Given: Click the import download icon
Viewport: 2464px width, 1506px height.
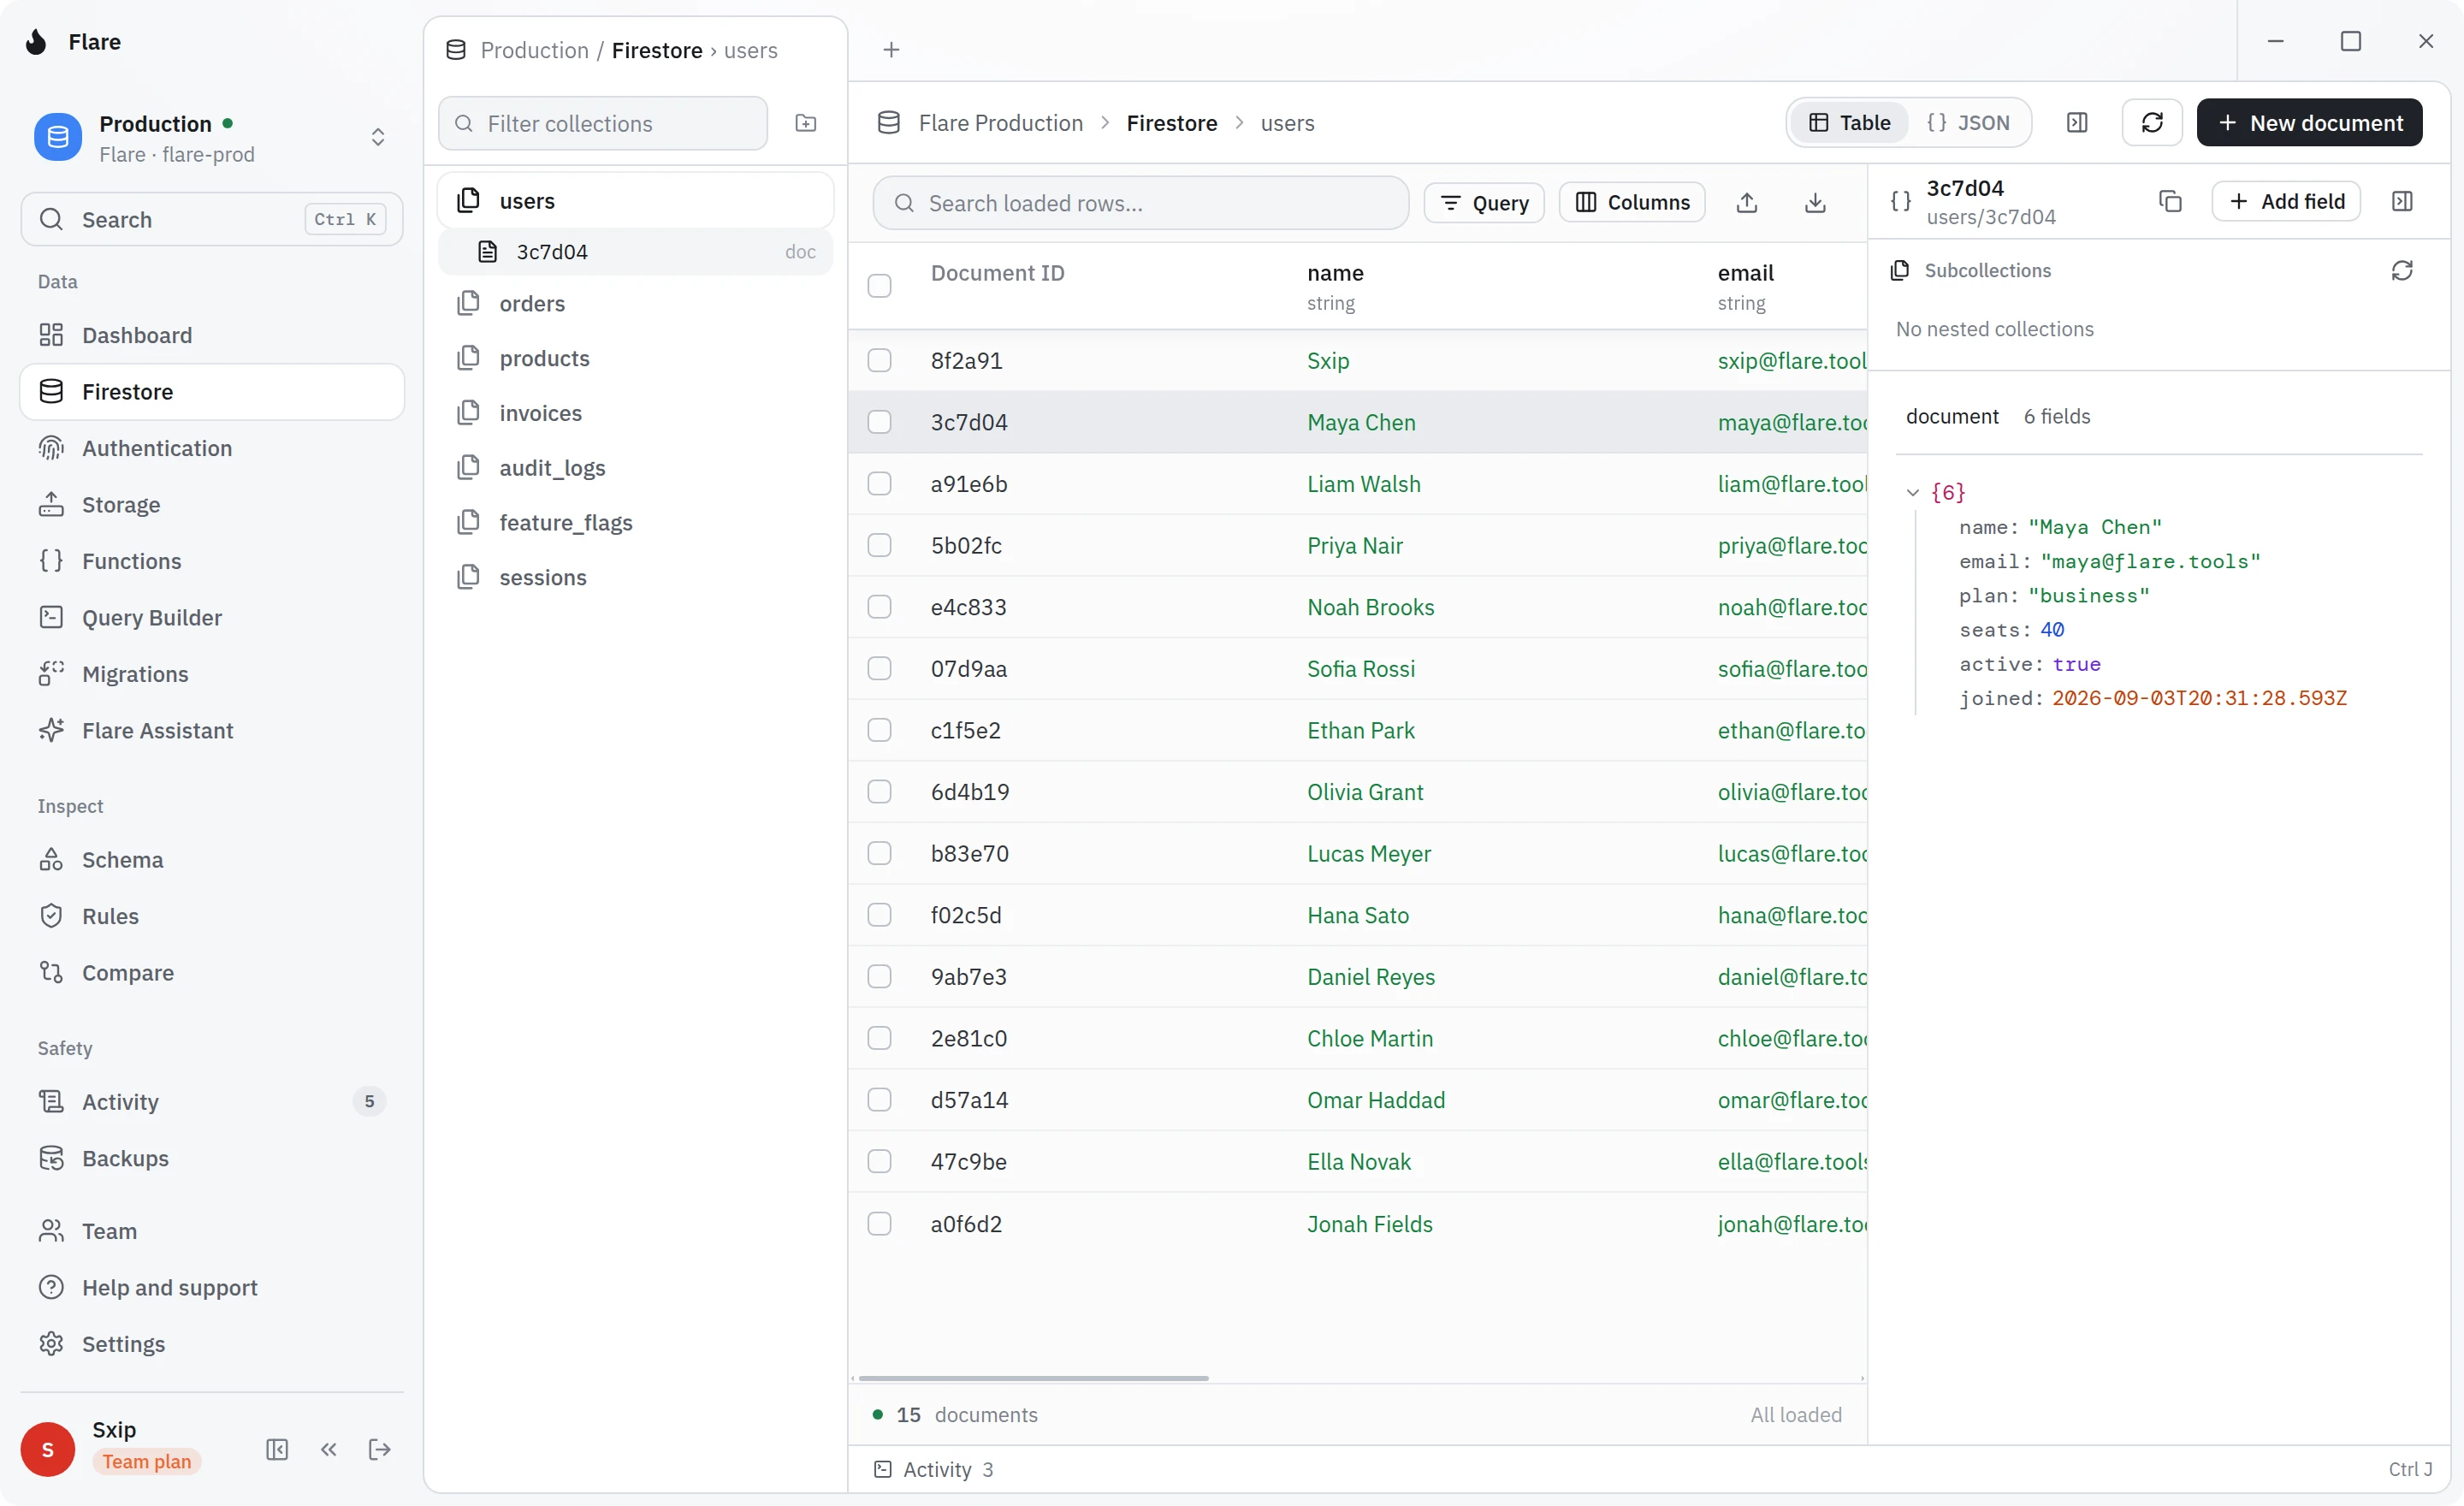Looking at the screenshot, I should 1815,203.
